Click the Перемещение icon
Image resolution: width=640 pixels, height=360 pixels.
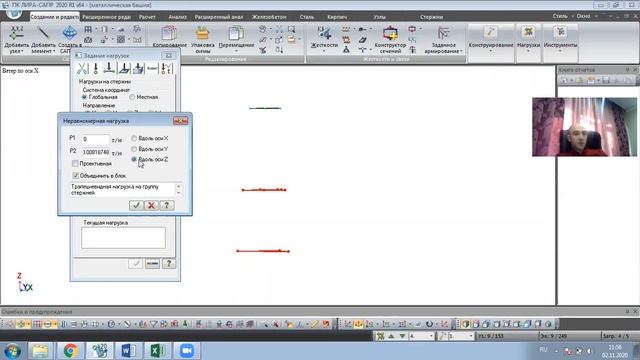click(x=236, y=37)
